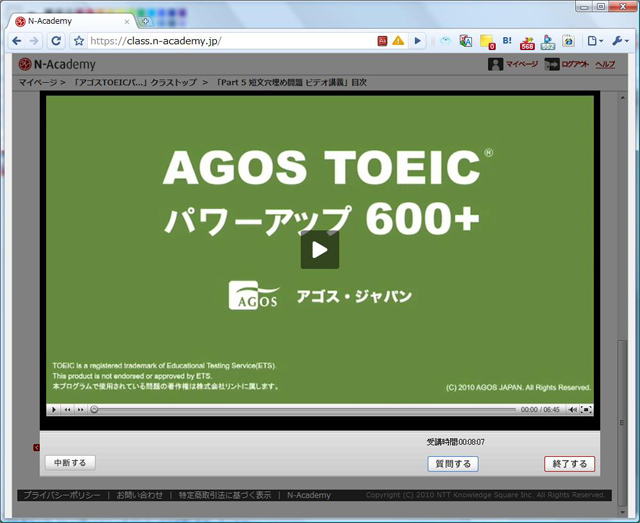Open N-Academy footer link
The height and width of the screenshot is (523, 640).
[x=309, y=495]
